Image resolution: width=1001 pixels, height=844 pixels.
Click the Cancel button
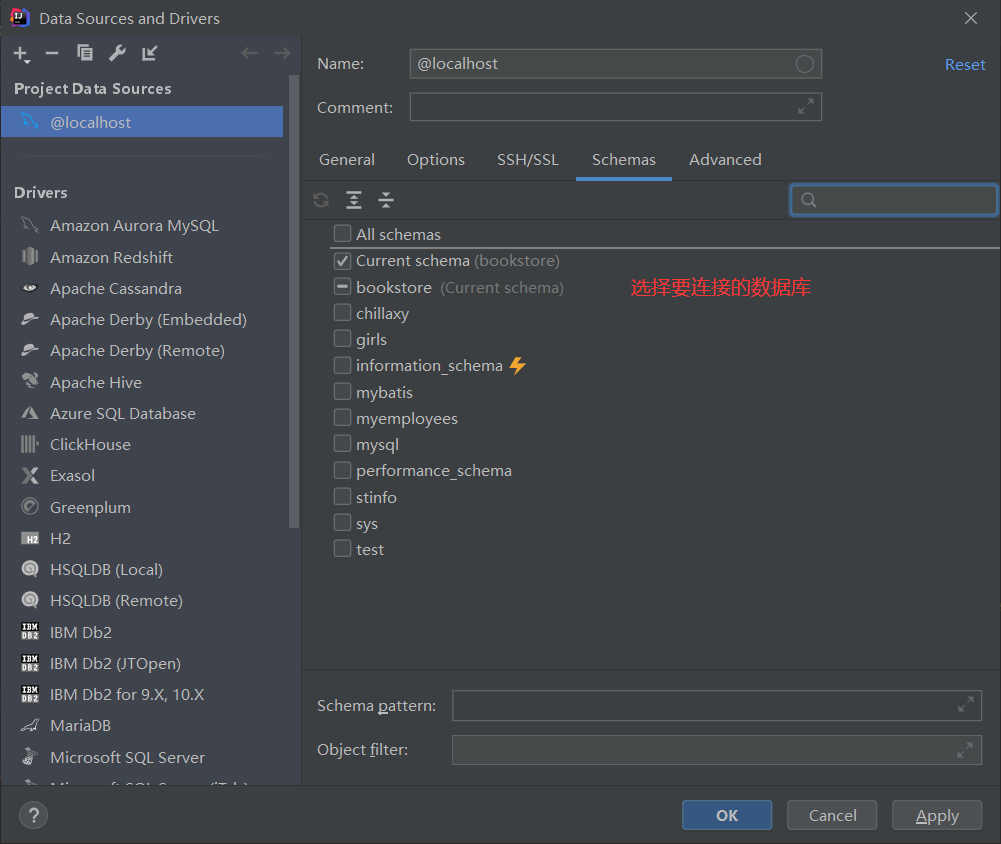point(832,815)
